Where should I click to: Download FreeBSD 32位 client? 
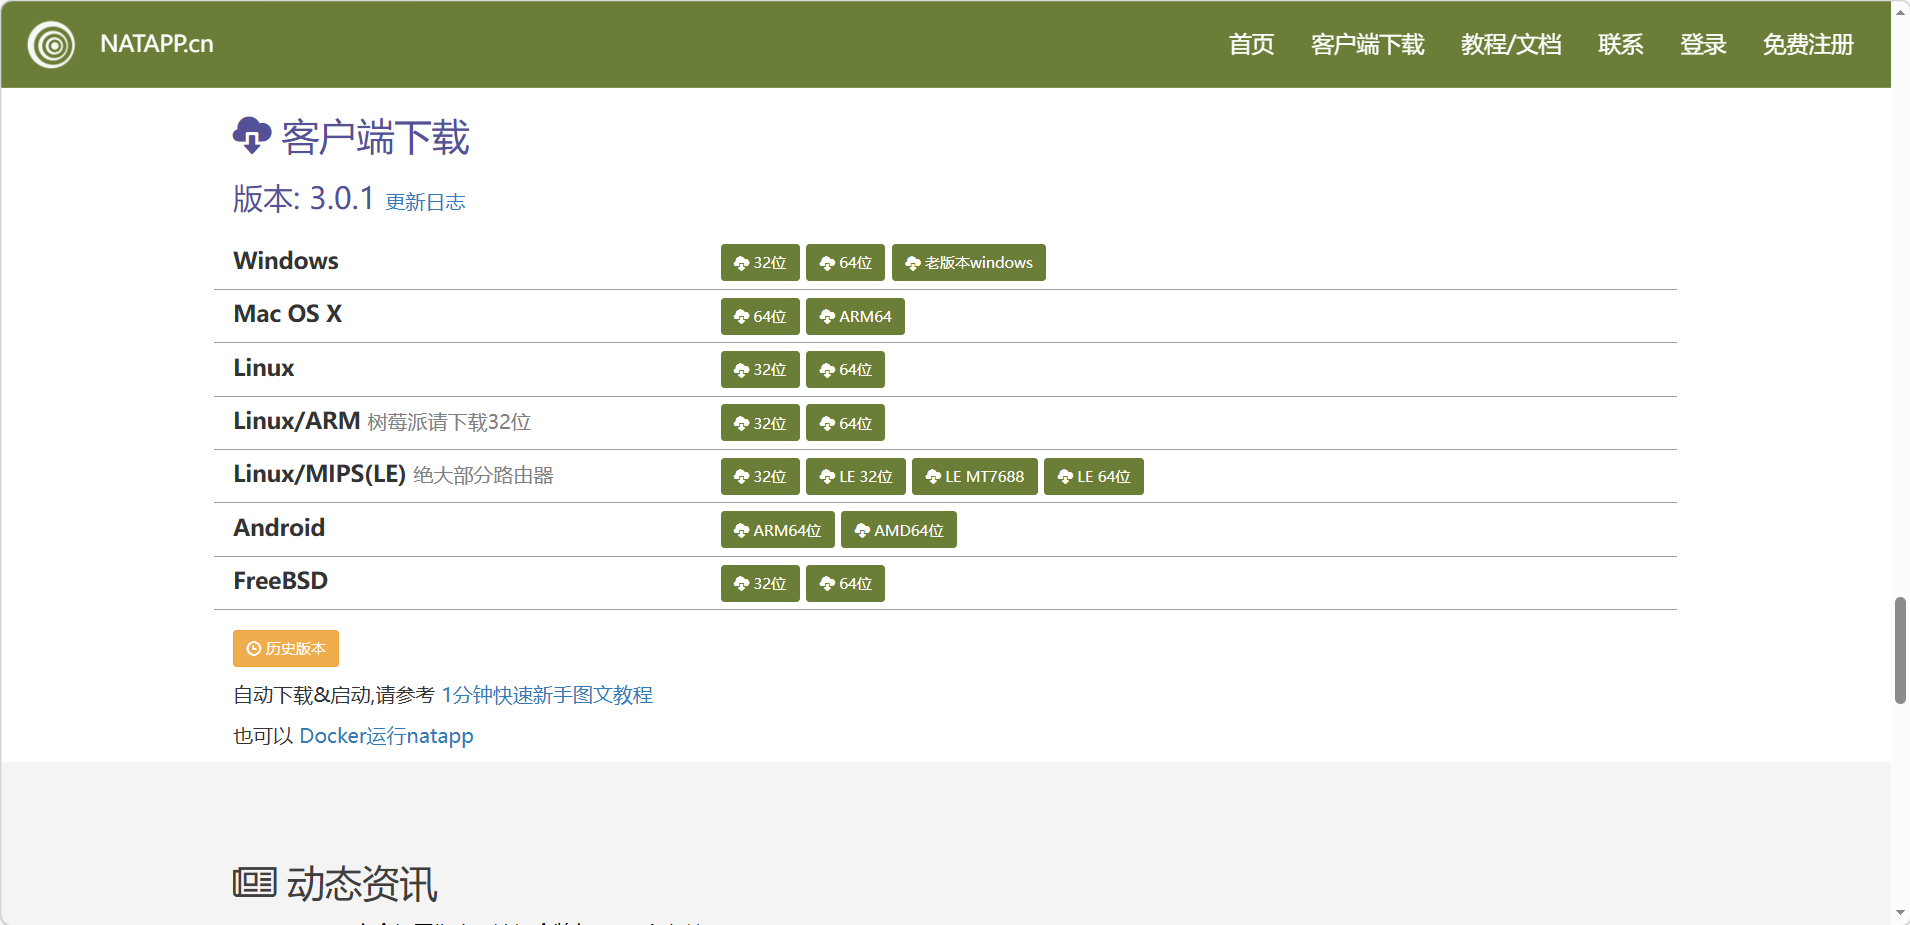[x=760, y=584]
